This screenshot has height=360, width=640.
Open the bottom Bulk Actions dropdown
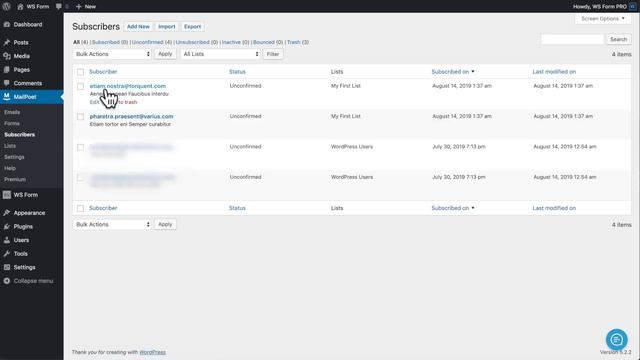click(112, 224)
